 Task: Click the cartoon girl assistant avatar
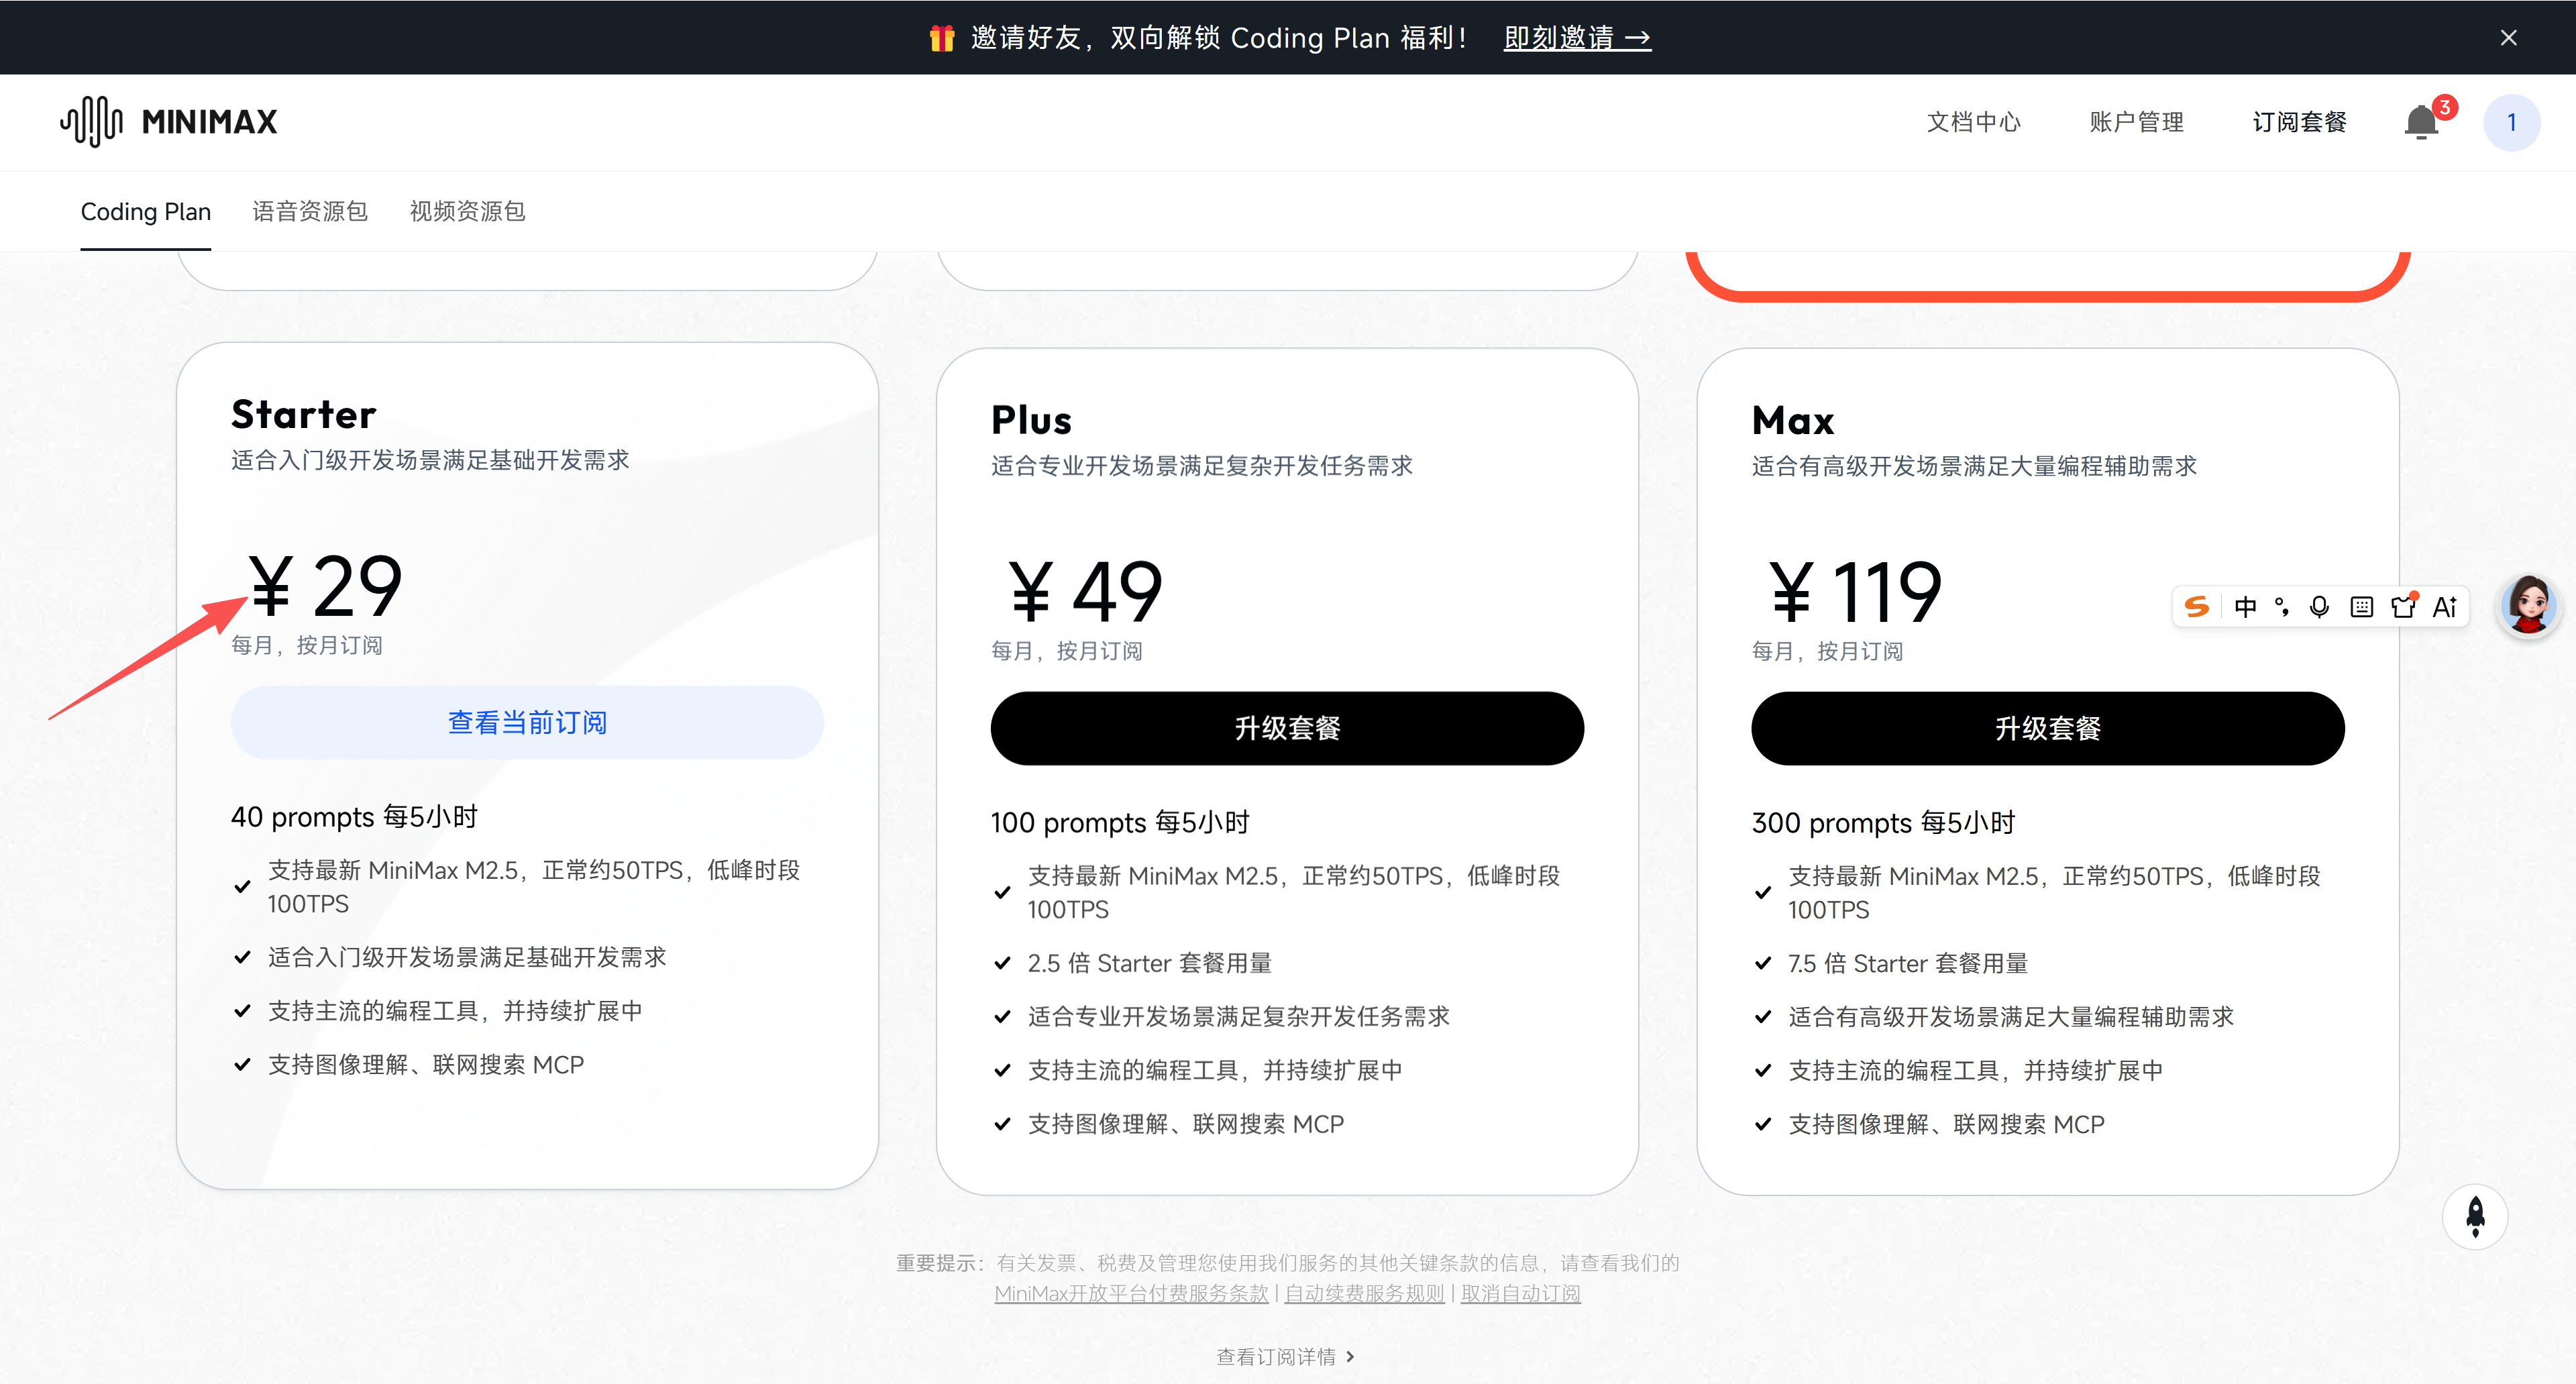2528,605
